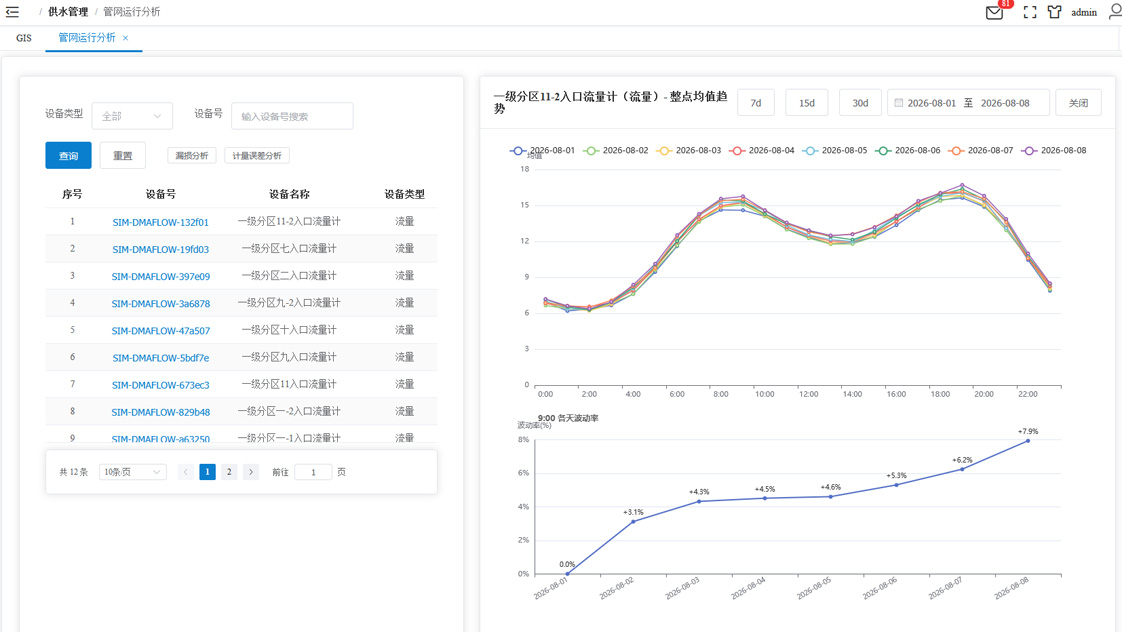Open the 10条/页 page size dropdown

[x=132, y=472]
